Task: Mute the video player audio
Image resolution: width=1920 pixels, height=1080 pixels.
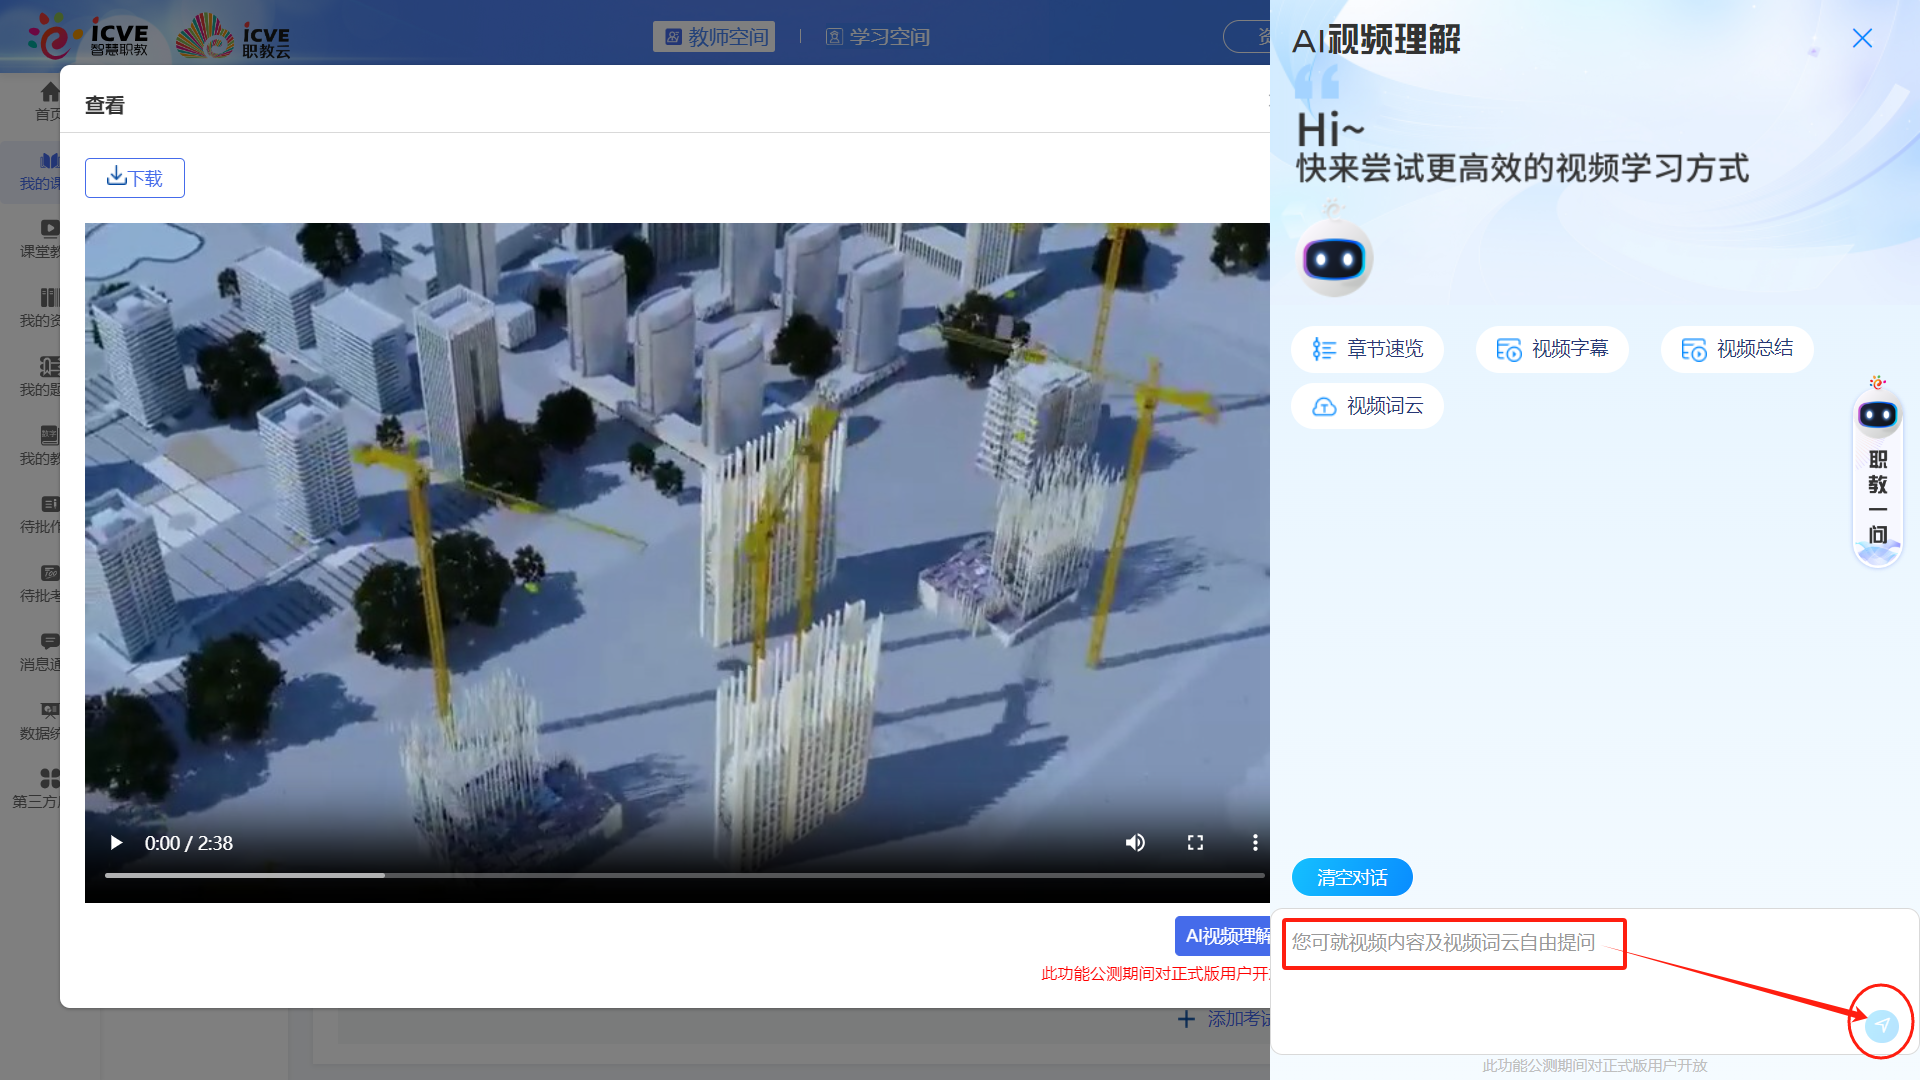Action: pyautogui.click(x=1135, y=843)
